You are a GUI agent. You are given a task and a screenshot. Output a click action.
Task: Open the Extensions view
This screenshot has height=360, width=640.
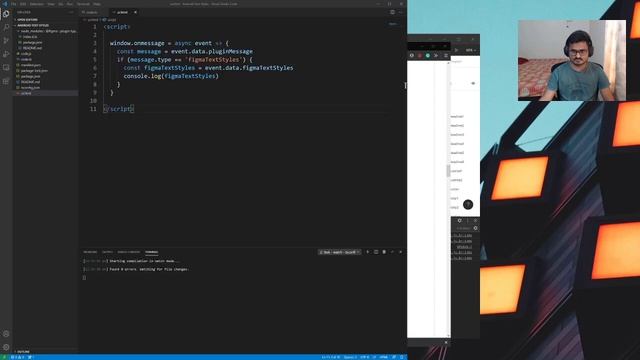click(x=6, y=81)
